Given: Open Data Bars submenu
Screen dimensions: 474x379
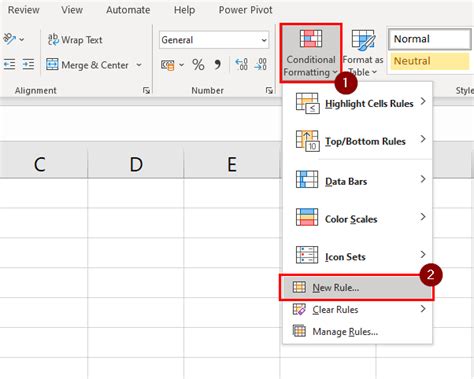Looking at the screenshot, I should point(357,181).
